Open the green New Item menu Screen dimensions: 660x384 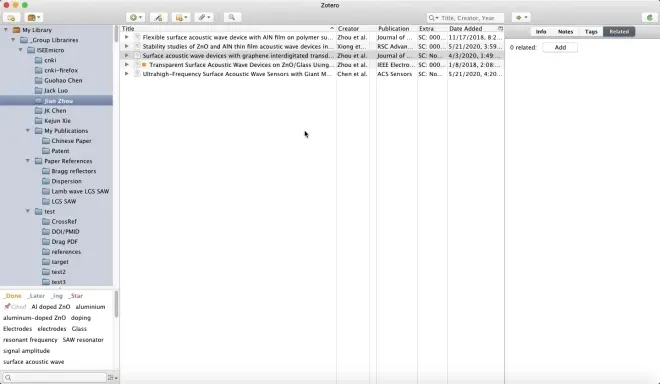(136, 17)
